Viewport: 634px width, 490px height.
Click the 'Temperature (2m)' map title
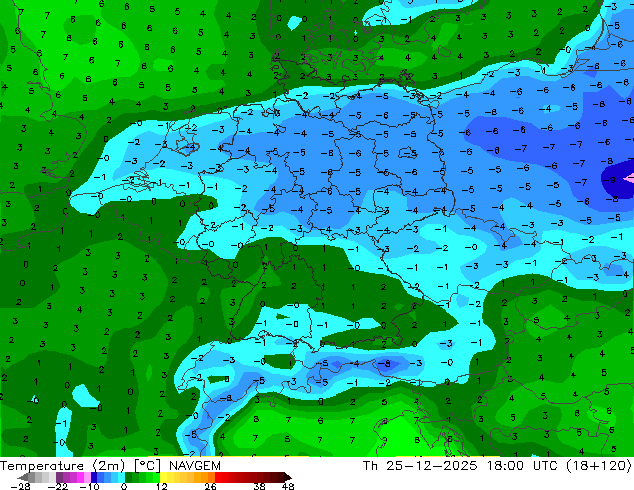coord(62,466)
